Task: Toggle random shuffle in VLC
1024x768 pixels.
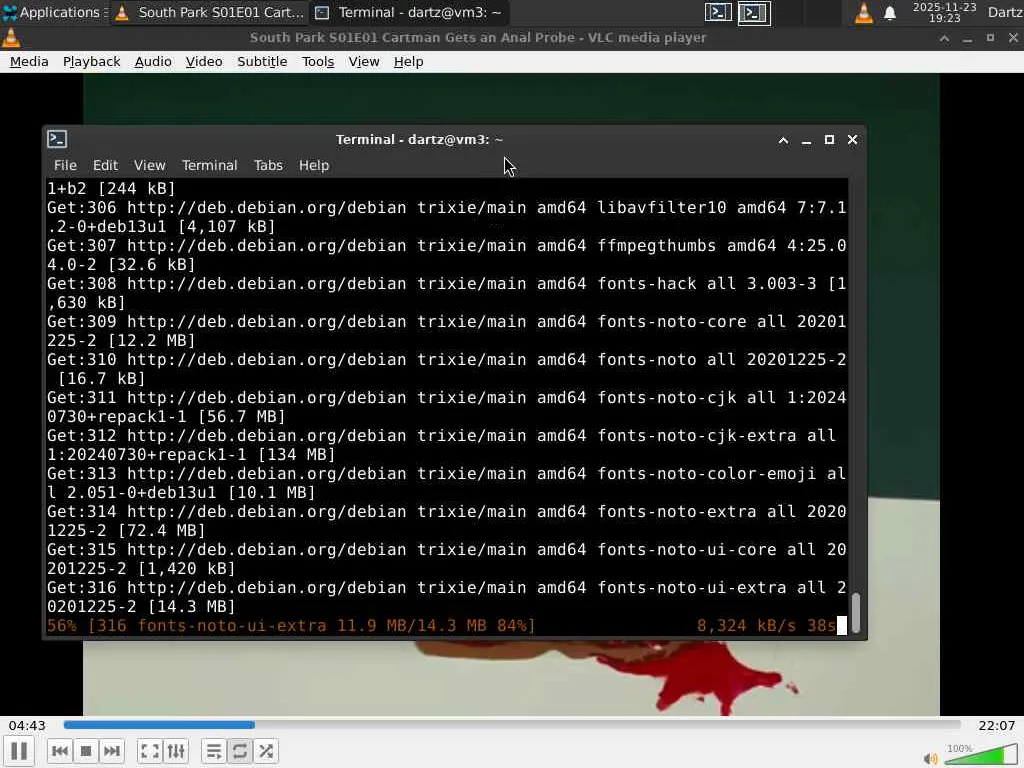Action: pyautogui.click(x=266, y=751)
